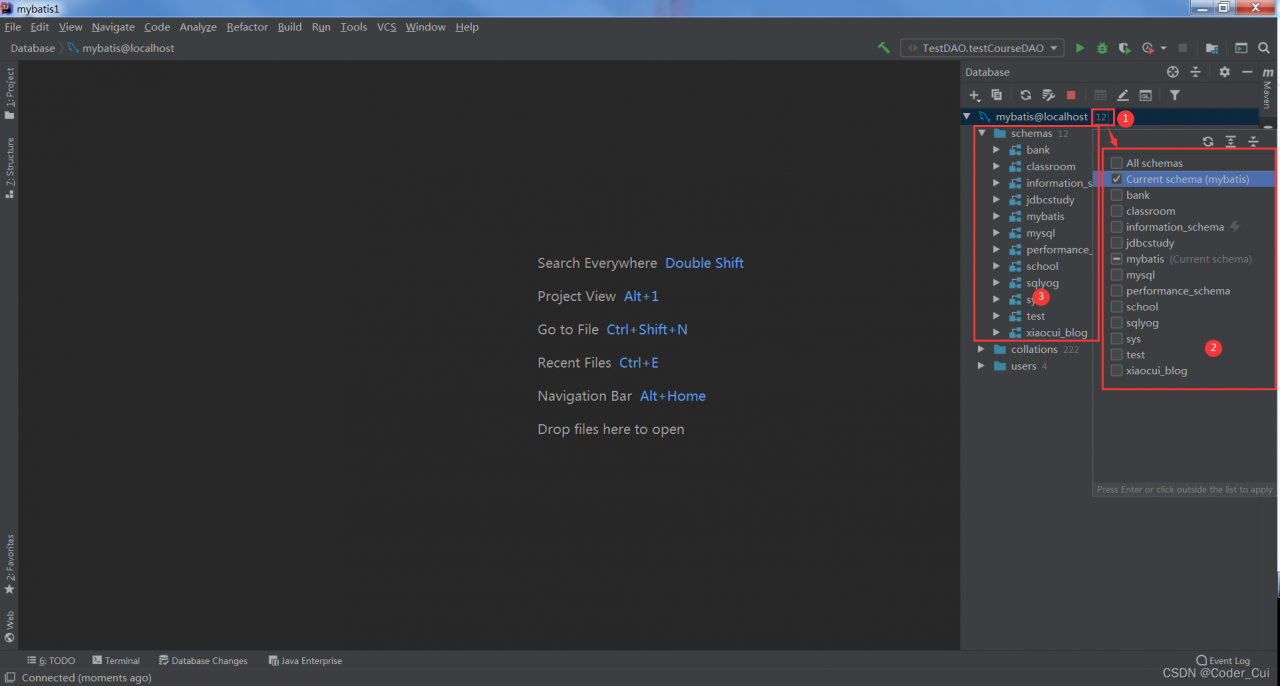Open the Navigate menu
This screenshot has width=1280, height=686.
[113, 27]
